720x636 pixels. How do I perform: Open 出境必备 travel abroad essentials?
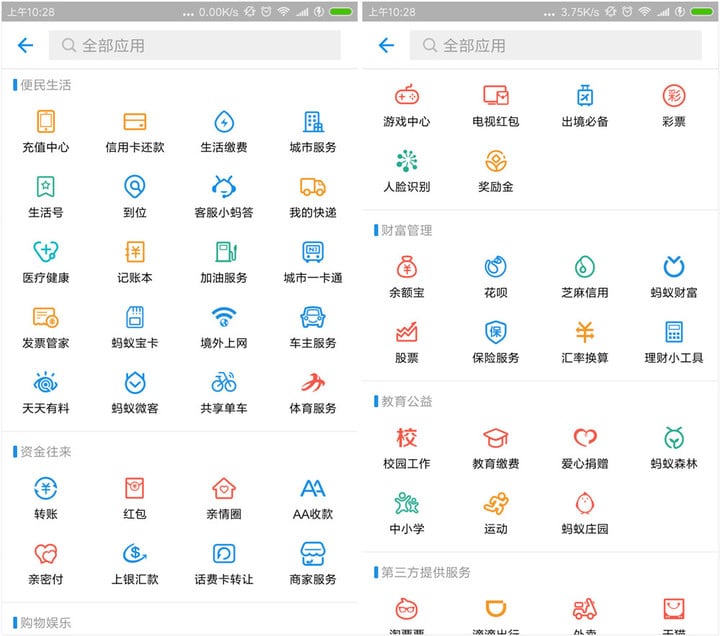(x=585, y=95)
